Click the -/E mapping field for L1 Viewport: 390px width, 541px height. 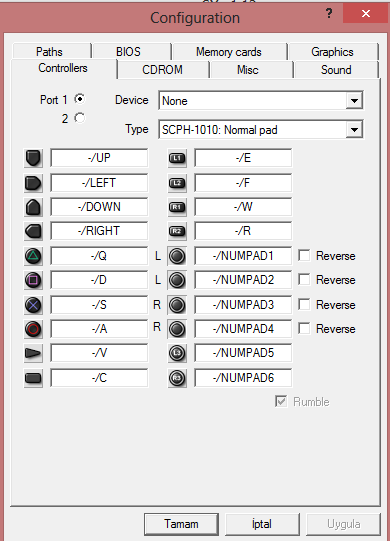(x=243, y=158)
